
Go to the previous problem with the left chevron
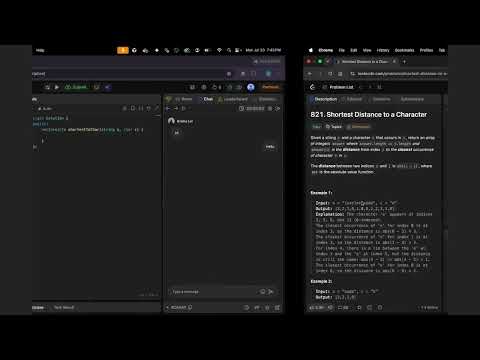361,87
